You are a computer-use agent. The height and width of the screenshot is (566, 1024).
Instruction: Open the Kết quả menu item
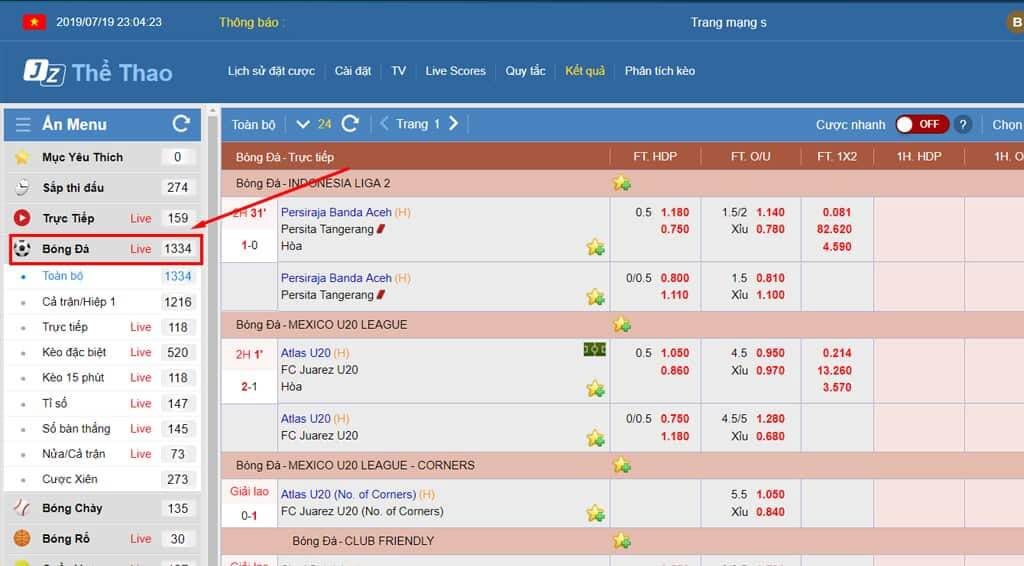coord(585,71)
